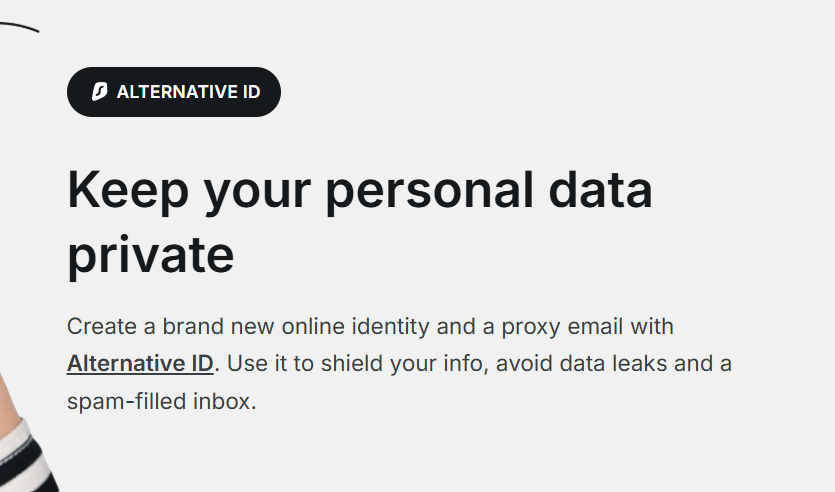This screenshot has height=492, width=835.
Task: Click the badge's ALTERNATIVE ID label text
Action: click(188, 92)
